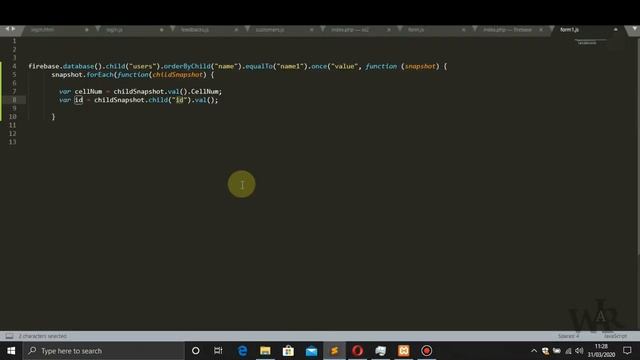The height and width of the screenshot is (360, 640).
Task: Click the Sublime Text taskbar icon
Action: click(334, 351)
